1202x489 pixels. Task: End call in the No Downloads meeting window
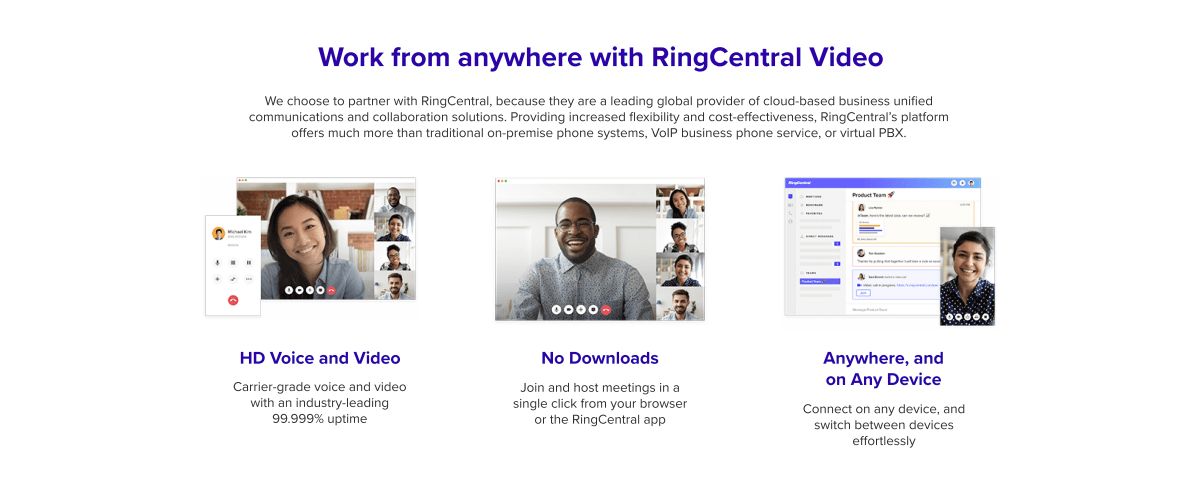coord(606,310)
